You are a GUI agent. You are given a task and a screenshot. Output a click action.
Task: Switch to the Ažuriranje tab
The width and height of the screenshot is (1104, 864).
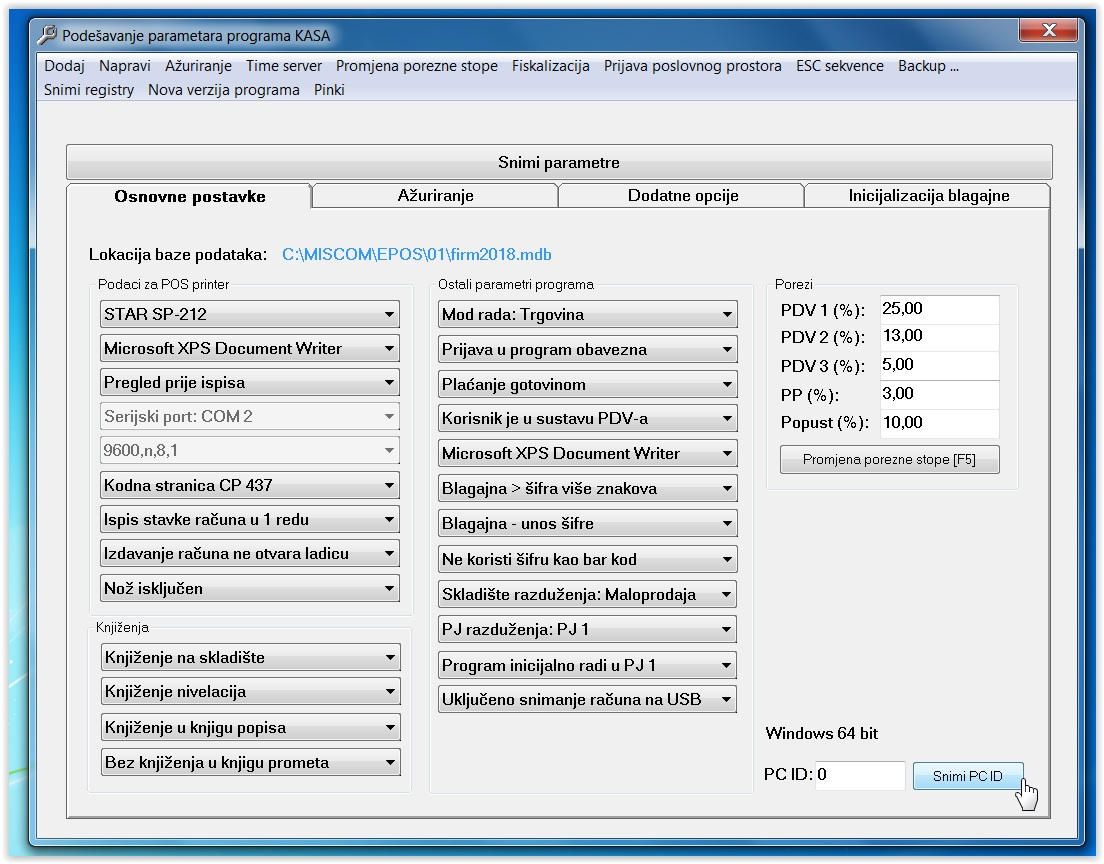(435, 196)
